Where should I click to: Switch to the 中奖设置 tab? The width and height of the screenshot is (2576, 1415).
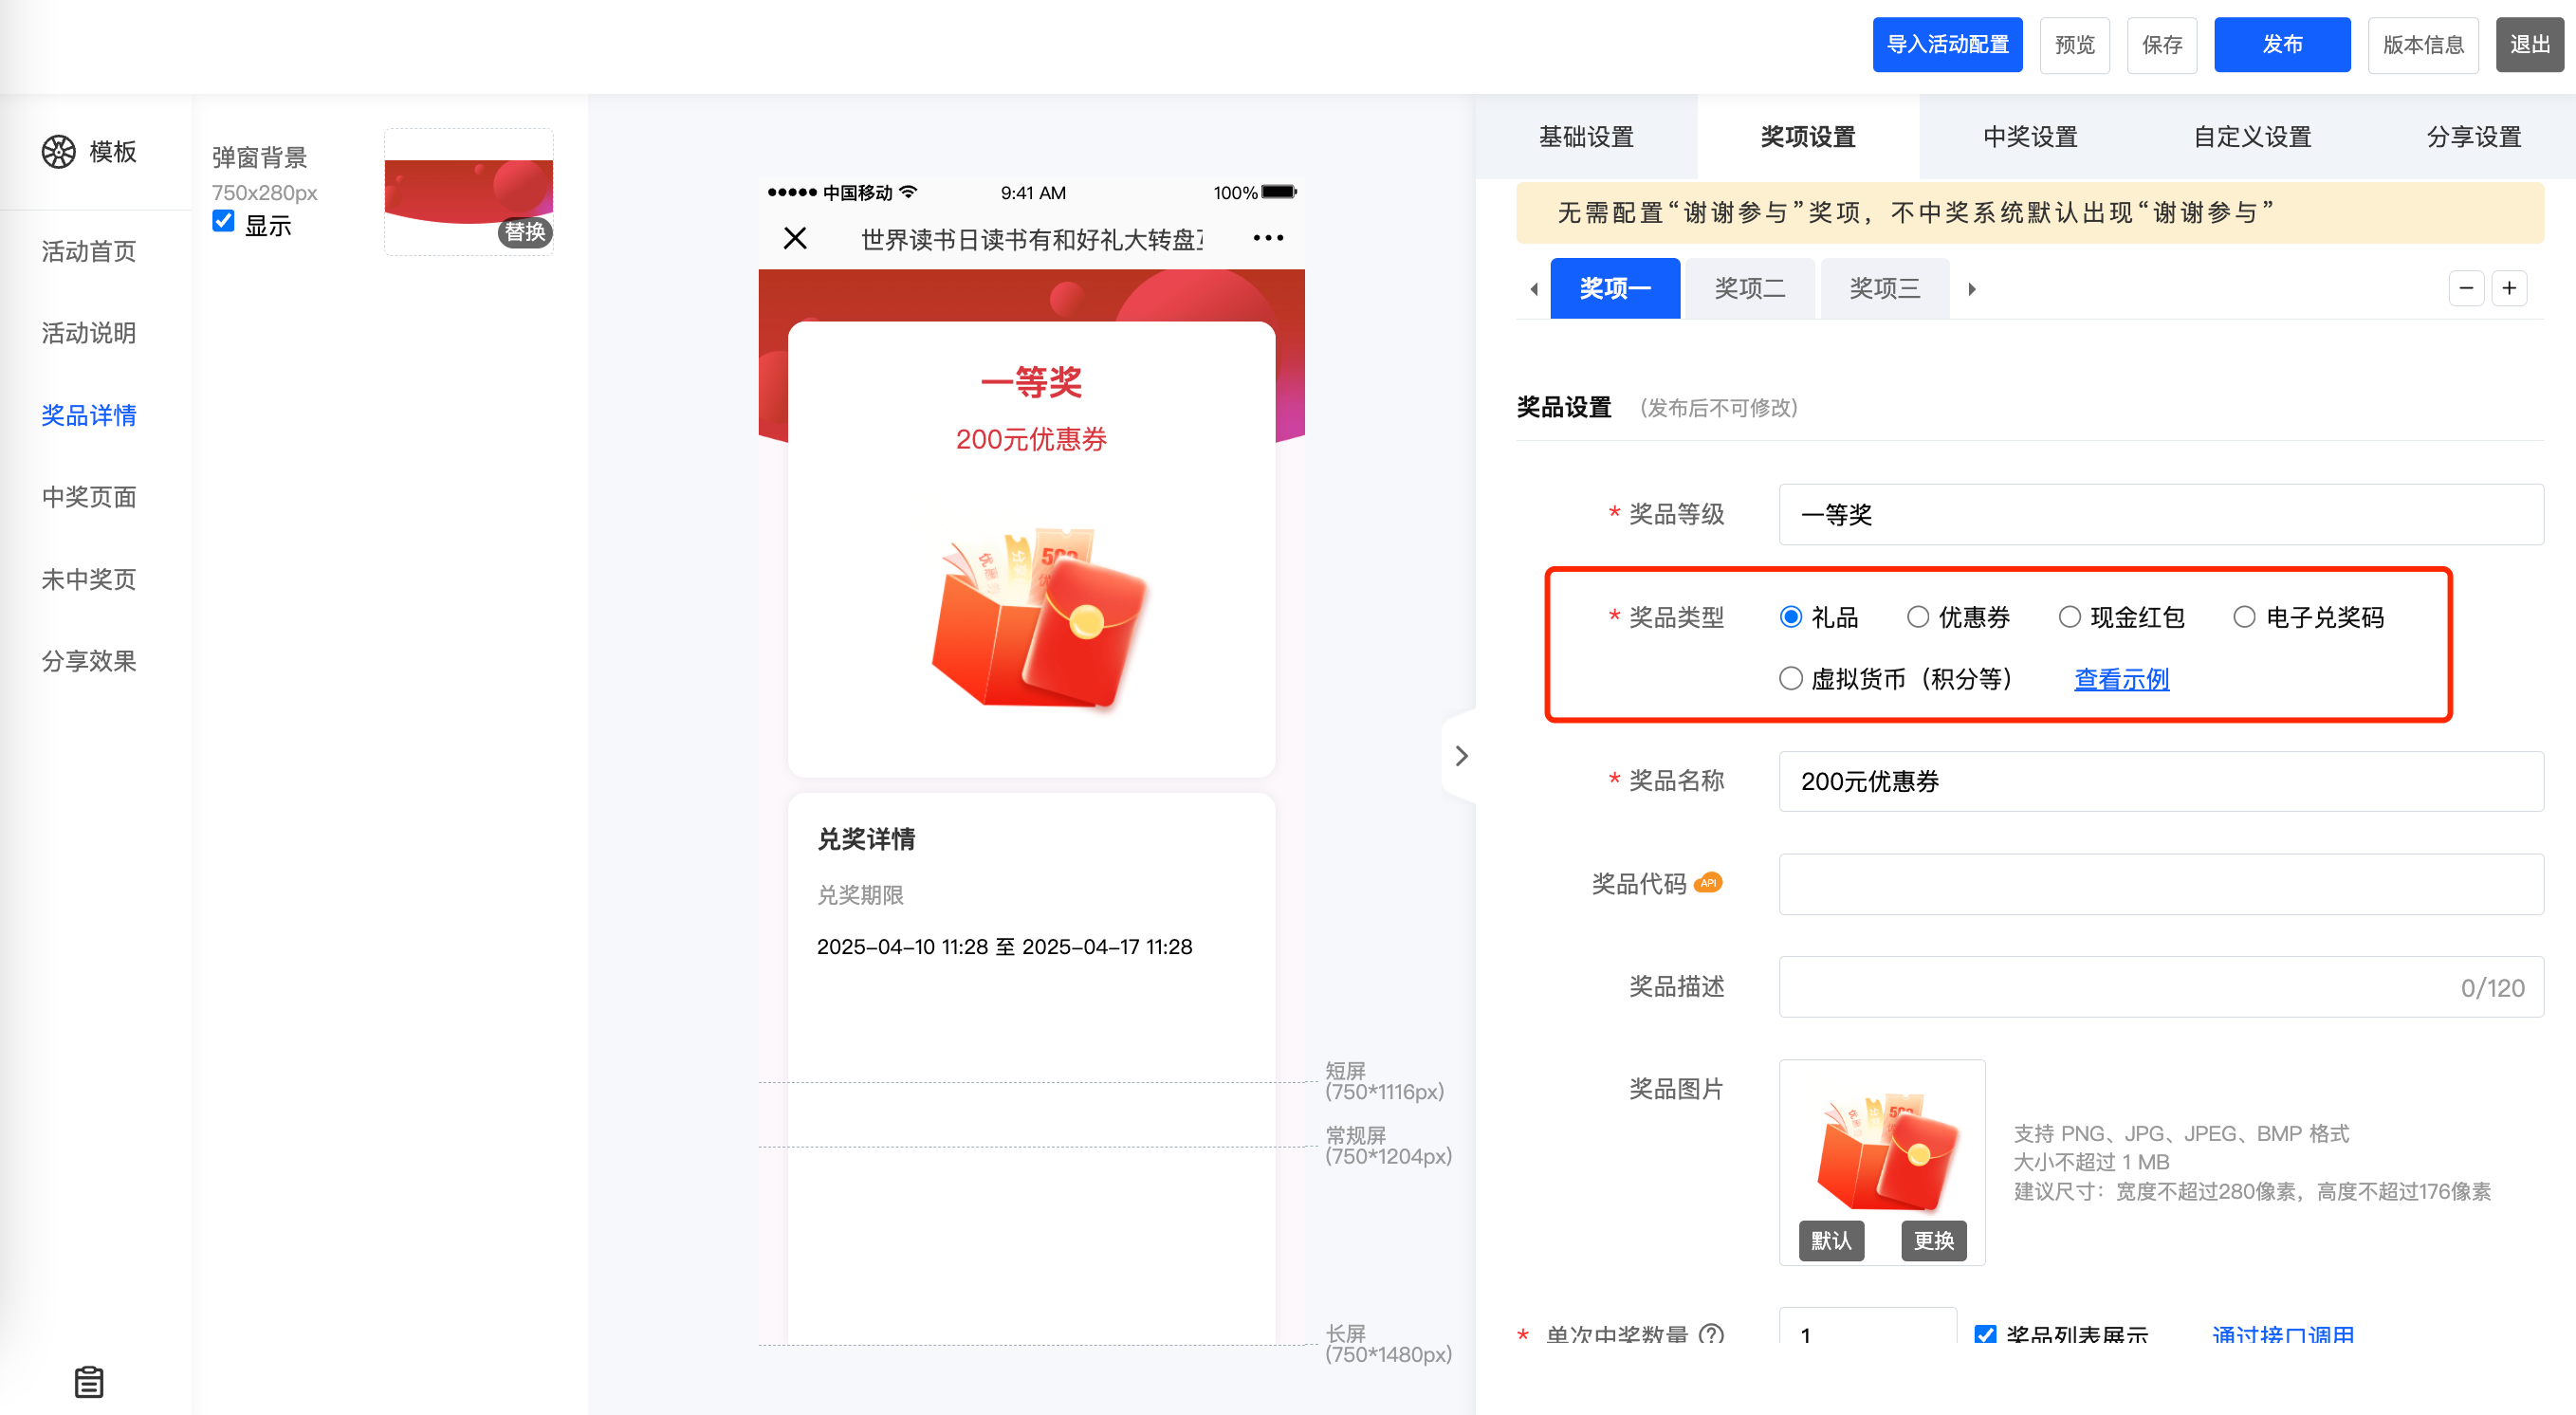click(x=2030, y=137)
